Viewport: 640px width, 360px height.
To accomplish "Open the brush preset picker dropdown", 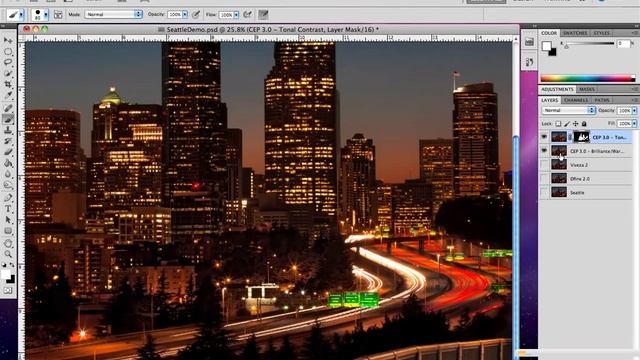I will coord(46,15).
